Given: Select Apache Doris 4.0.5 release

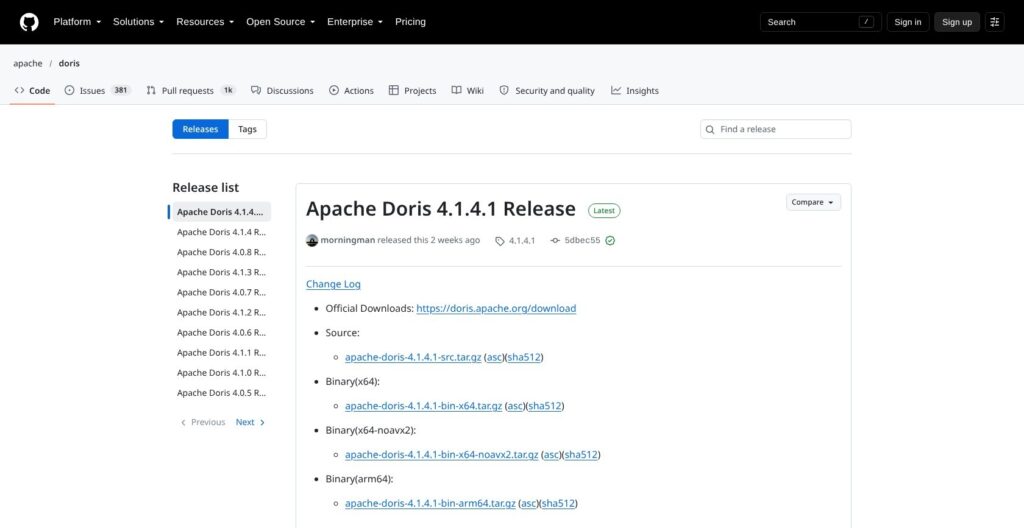Looking at the screenshot, I should [x=221, y=393].
